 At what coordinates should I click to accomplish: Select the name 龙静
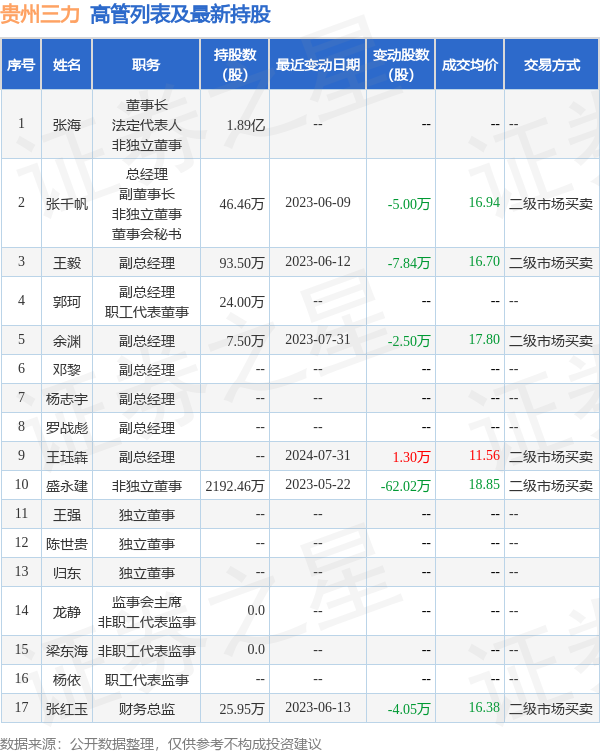coord(67,612)
